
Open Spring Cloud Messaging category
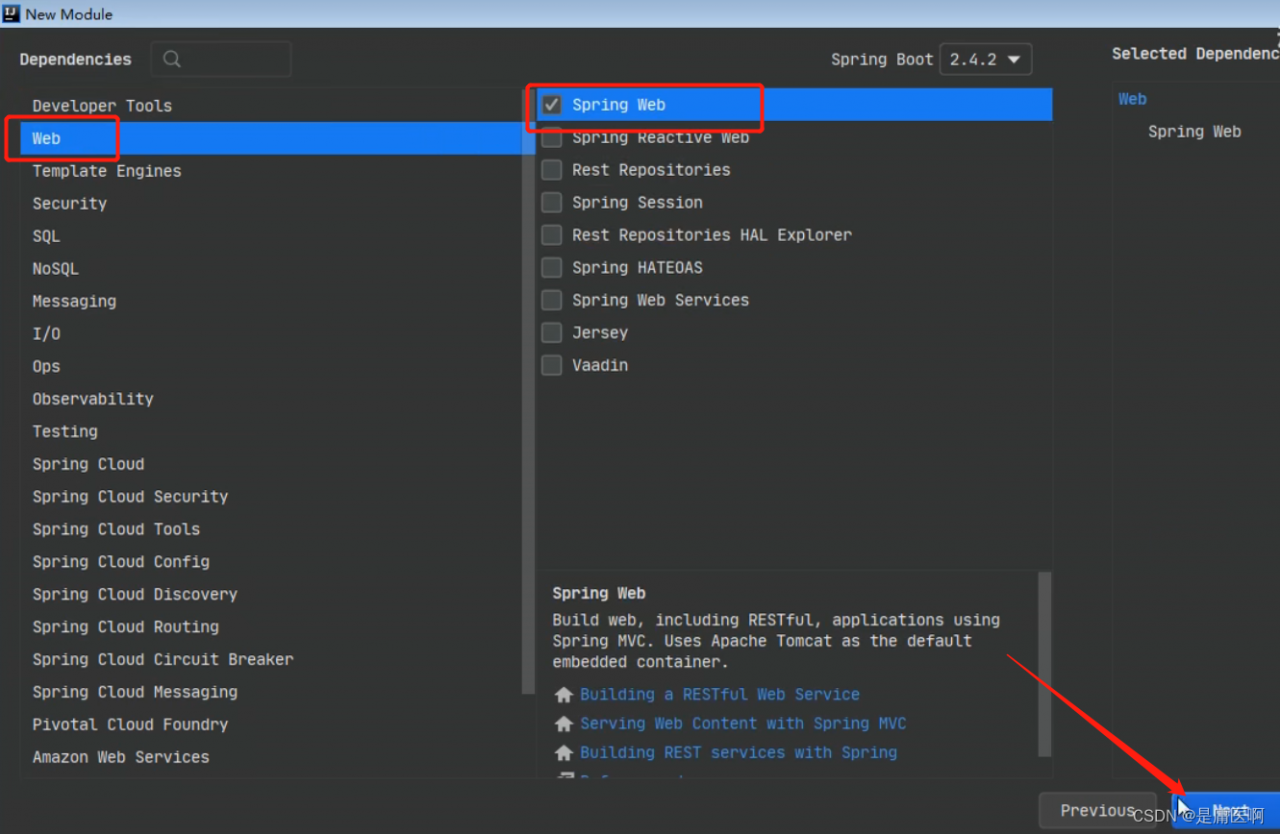point(272,692)
